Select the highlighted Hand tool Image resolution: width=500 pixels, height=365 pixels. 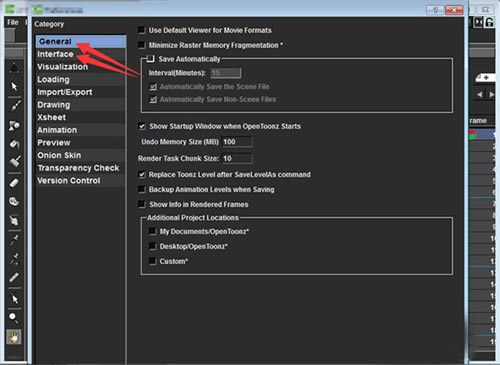[14, 337]
